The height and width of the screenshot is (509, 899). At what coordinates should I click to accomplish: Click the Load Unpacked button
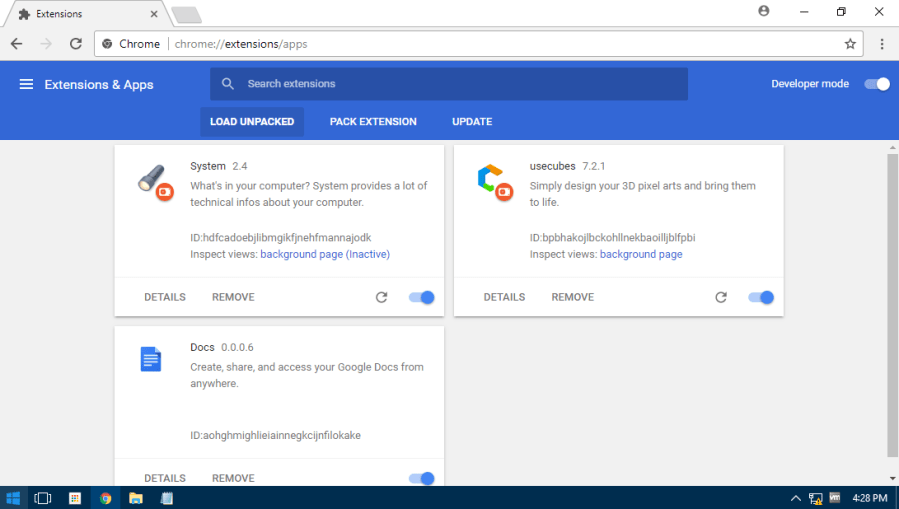coord(252,122)
